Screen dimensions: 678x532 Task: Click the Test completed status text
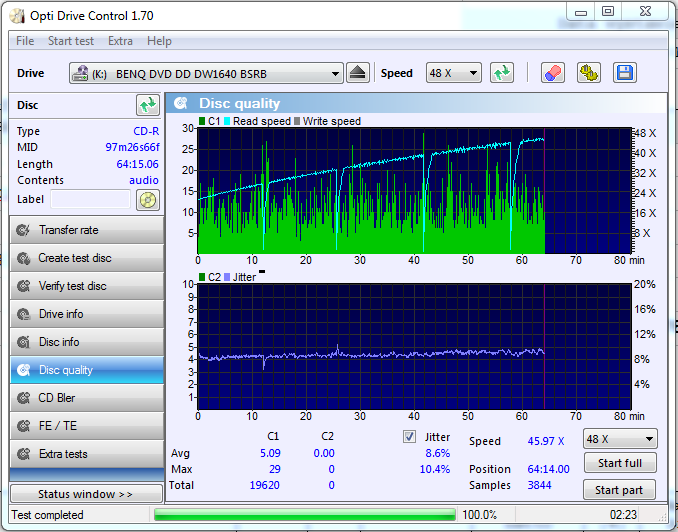(48, 515)
